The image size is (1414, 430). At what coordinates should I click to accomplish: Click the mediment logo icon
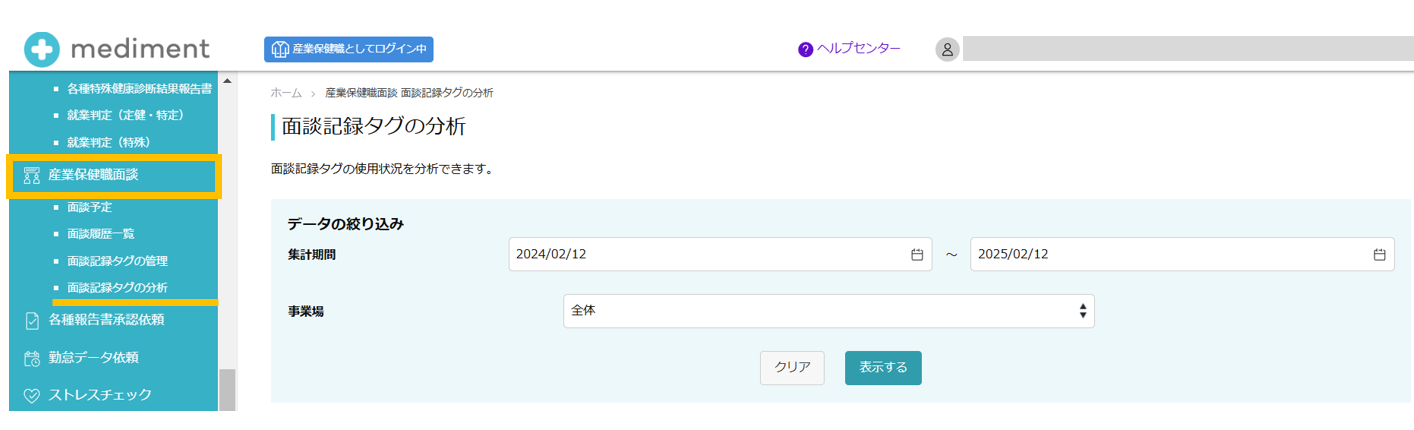pyautogui.click(x=43, y=49)
